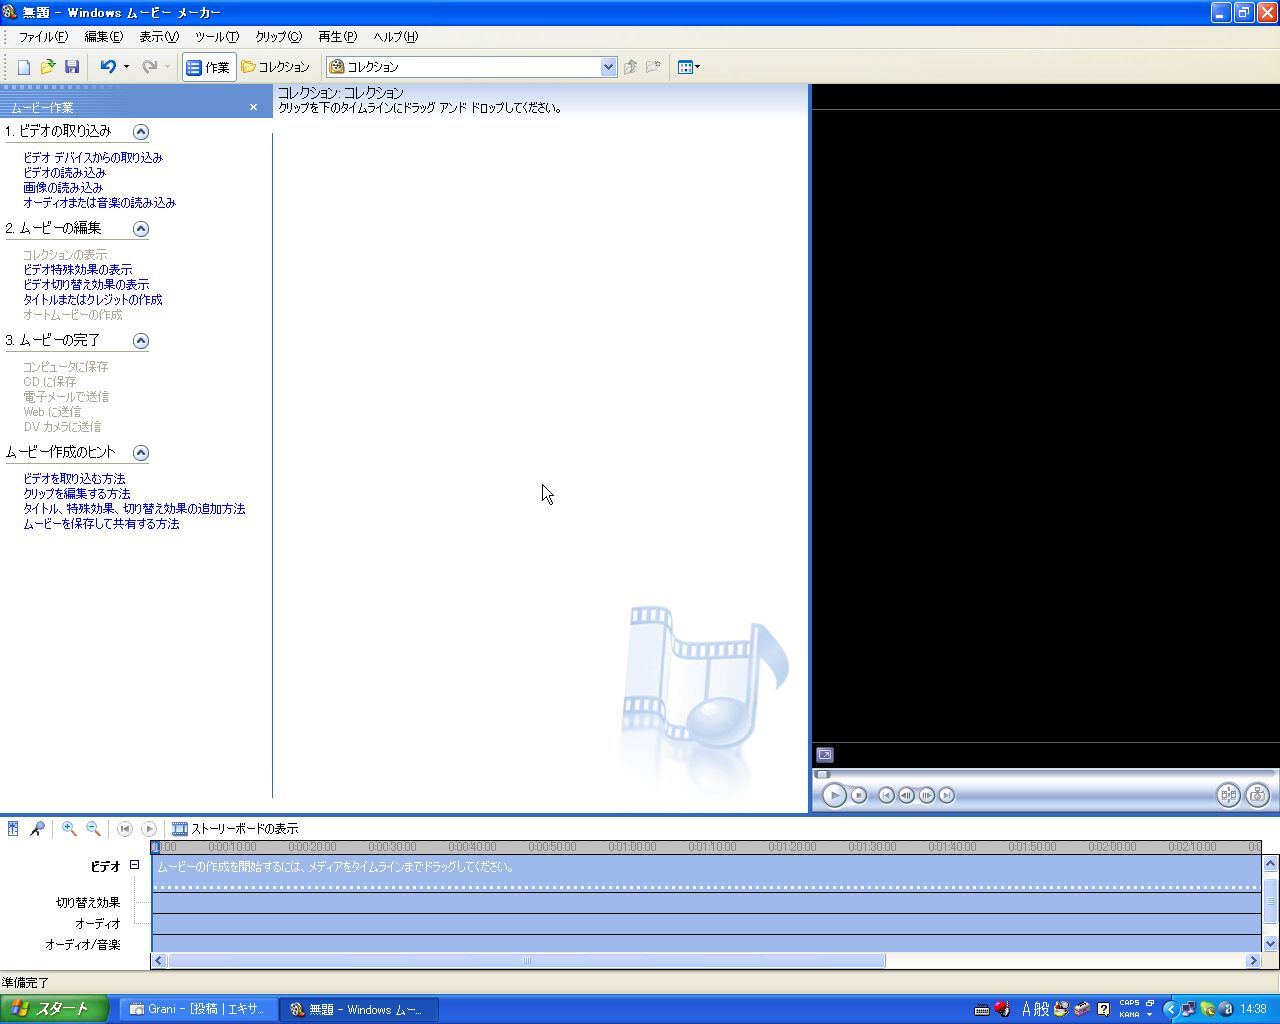Undo the last action with the blue arrow
This screenshot has height=1024, width=1280.
click(x=108, y=67)
